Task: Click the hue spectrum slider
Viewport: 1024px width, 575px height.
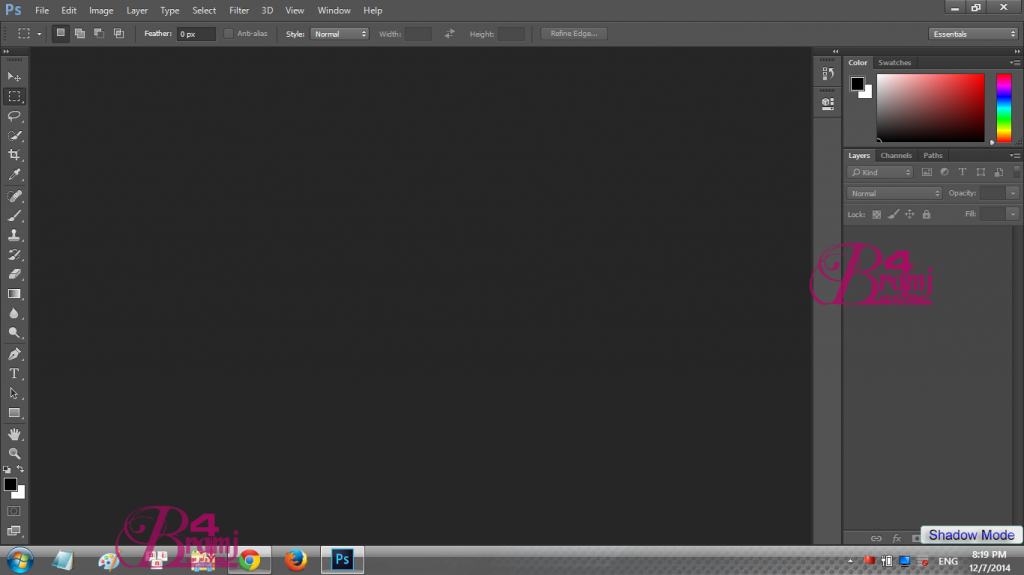Action: (1004, 107)
